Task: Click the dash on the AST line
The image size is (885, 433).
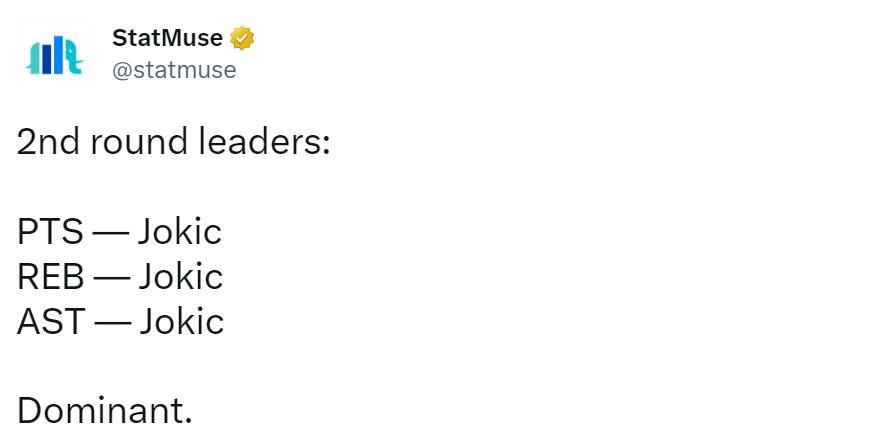Action: 112,322
